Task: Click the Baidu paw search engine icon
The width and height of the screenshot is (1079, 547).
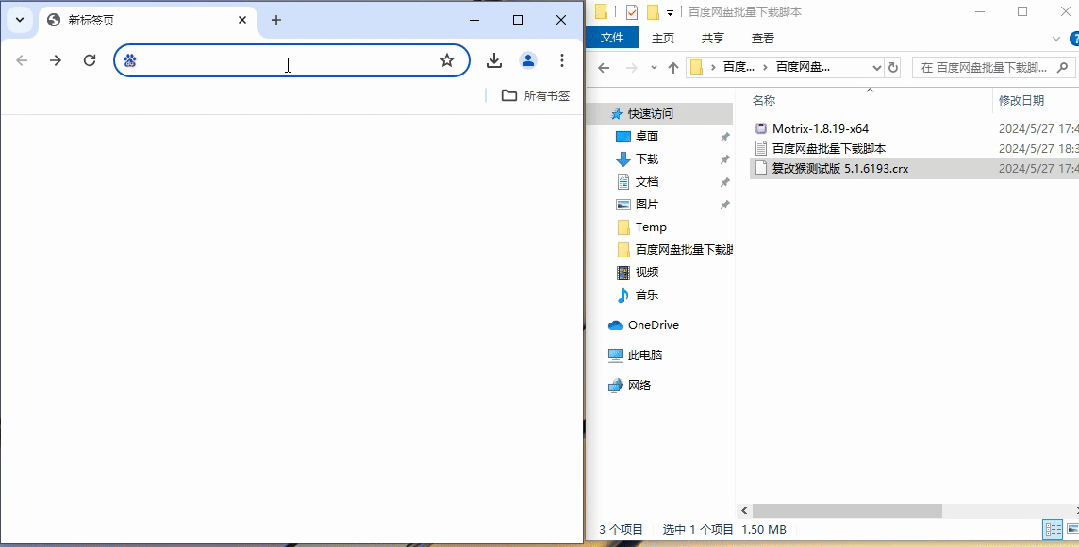Action: 130,61
